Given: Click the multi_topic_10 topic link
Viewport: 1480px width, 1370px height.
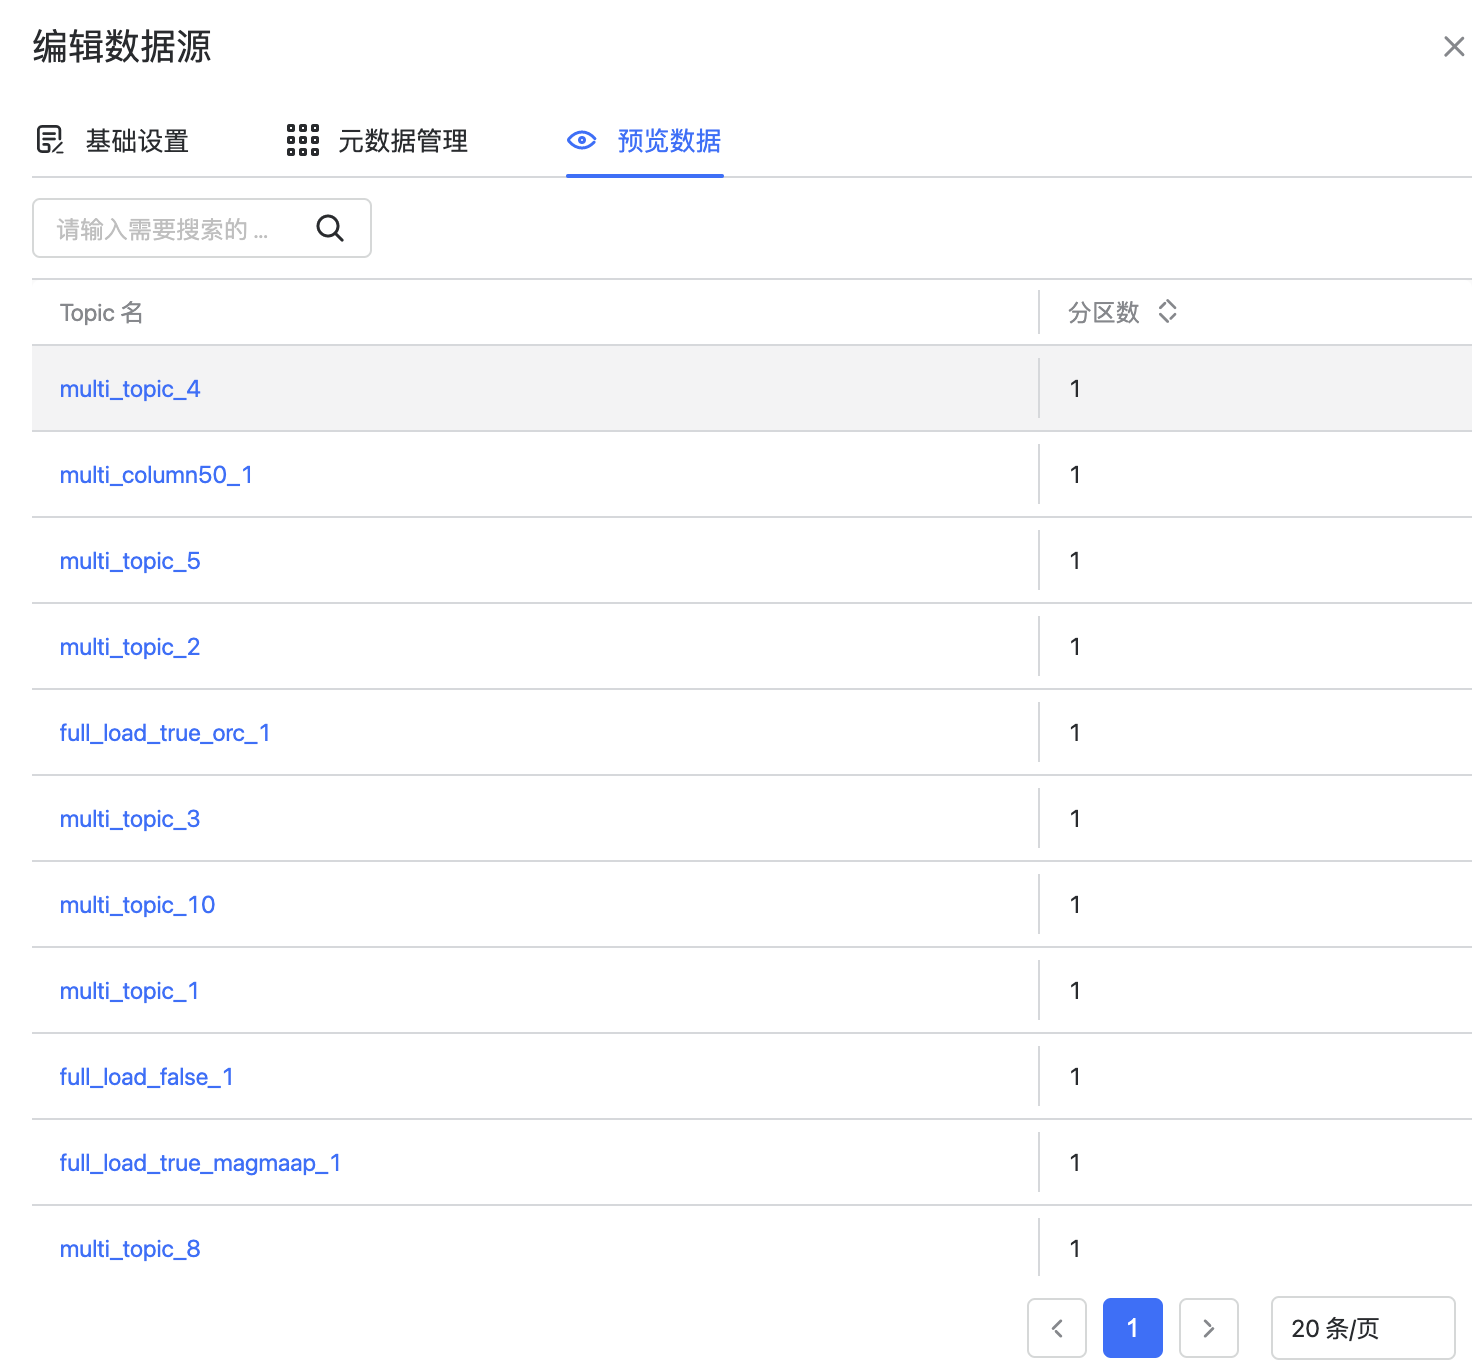Looking at the screenshot, I should tap(137, 905).
